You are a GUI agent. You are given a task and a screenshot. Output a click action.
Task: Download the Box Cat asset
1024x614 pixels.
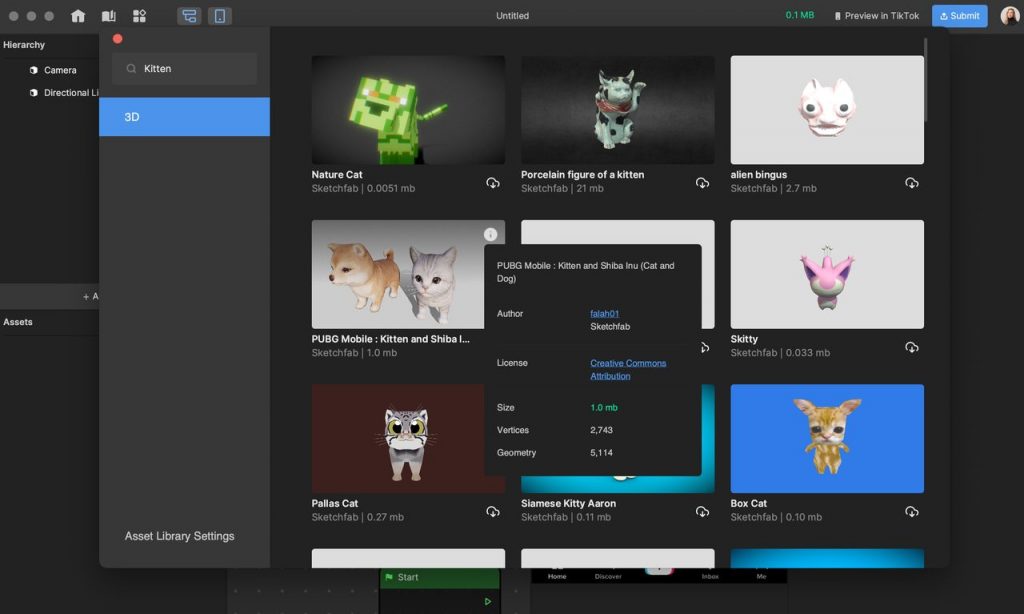(x=912, y=511)
